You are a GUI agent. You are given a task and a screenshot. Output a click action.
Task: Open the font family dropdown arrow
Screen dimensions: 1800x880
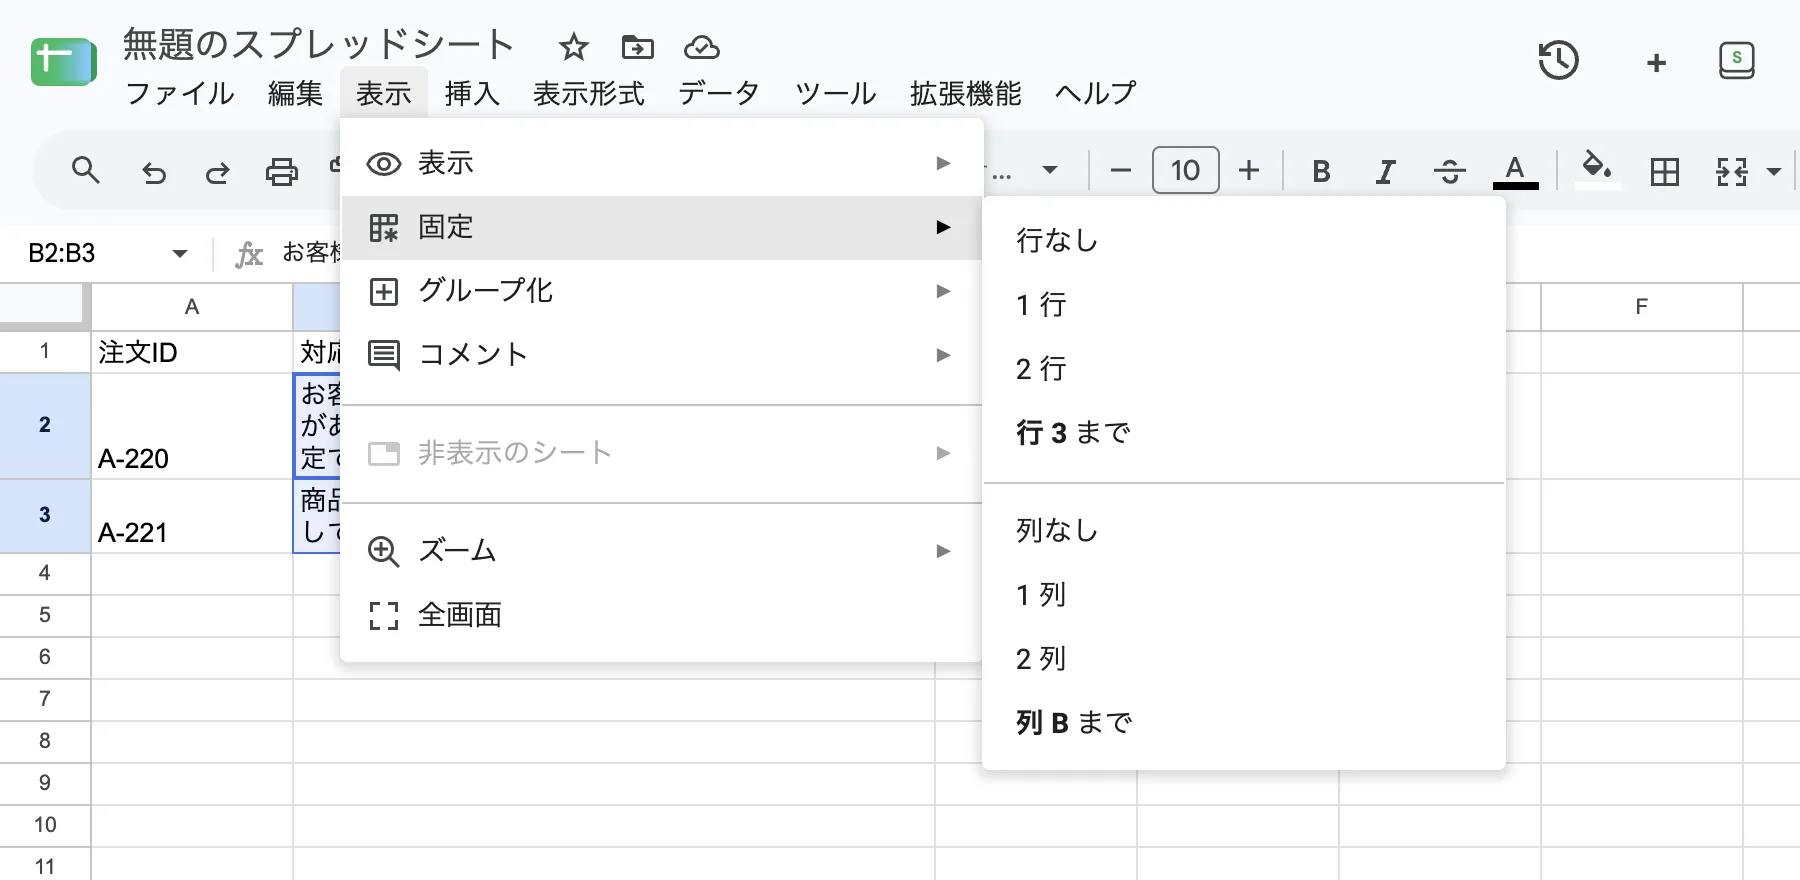(x=1050, y=171)
